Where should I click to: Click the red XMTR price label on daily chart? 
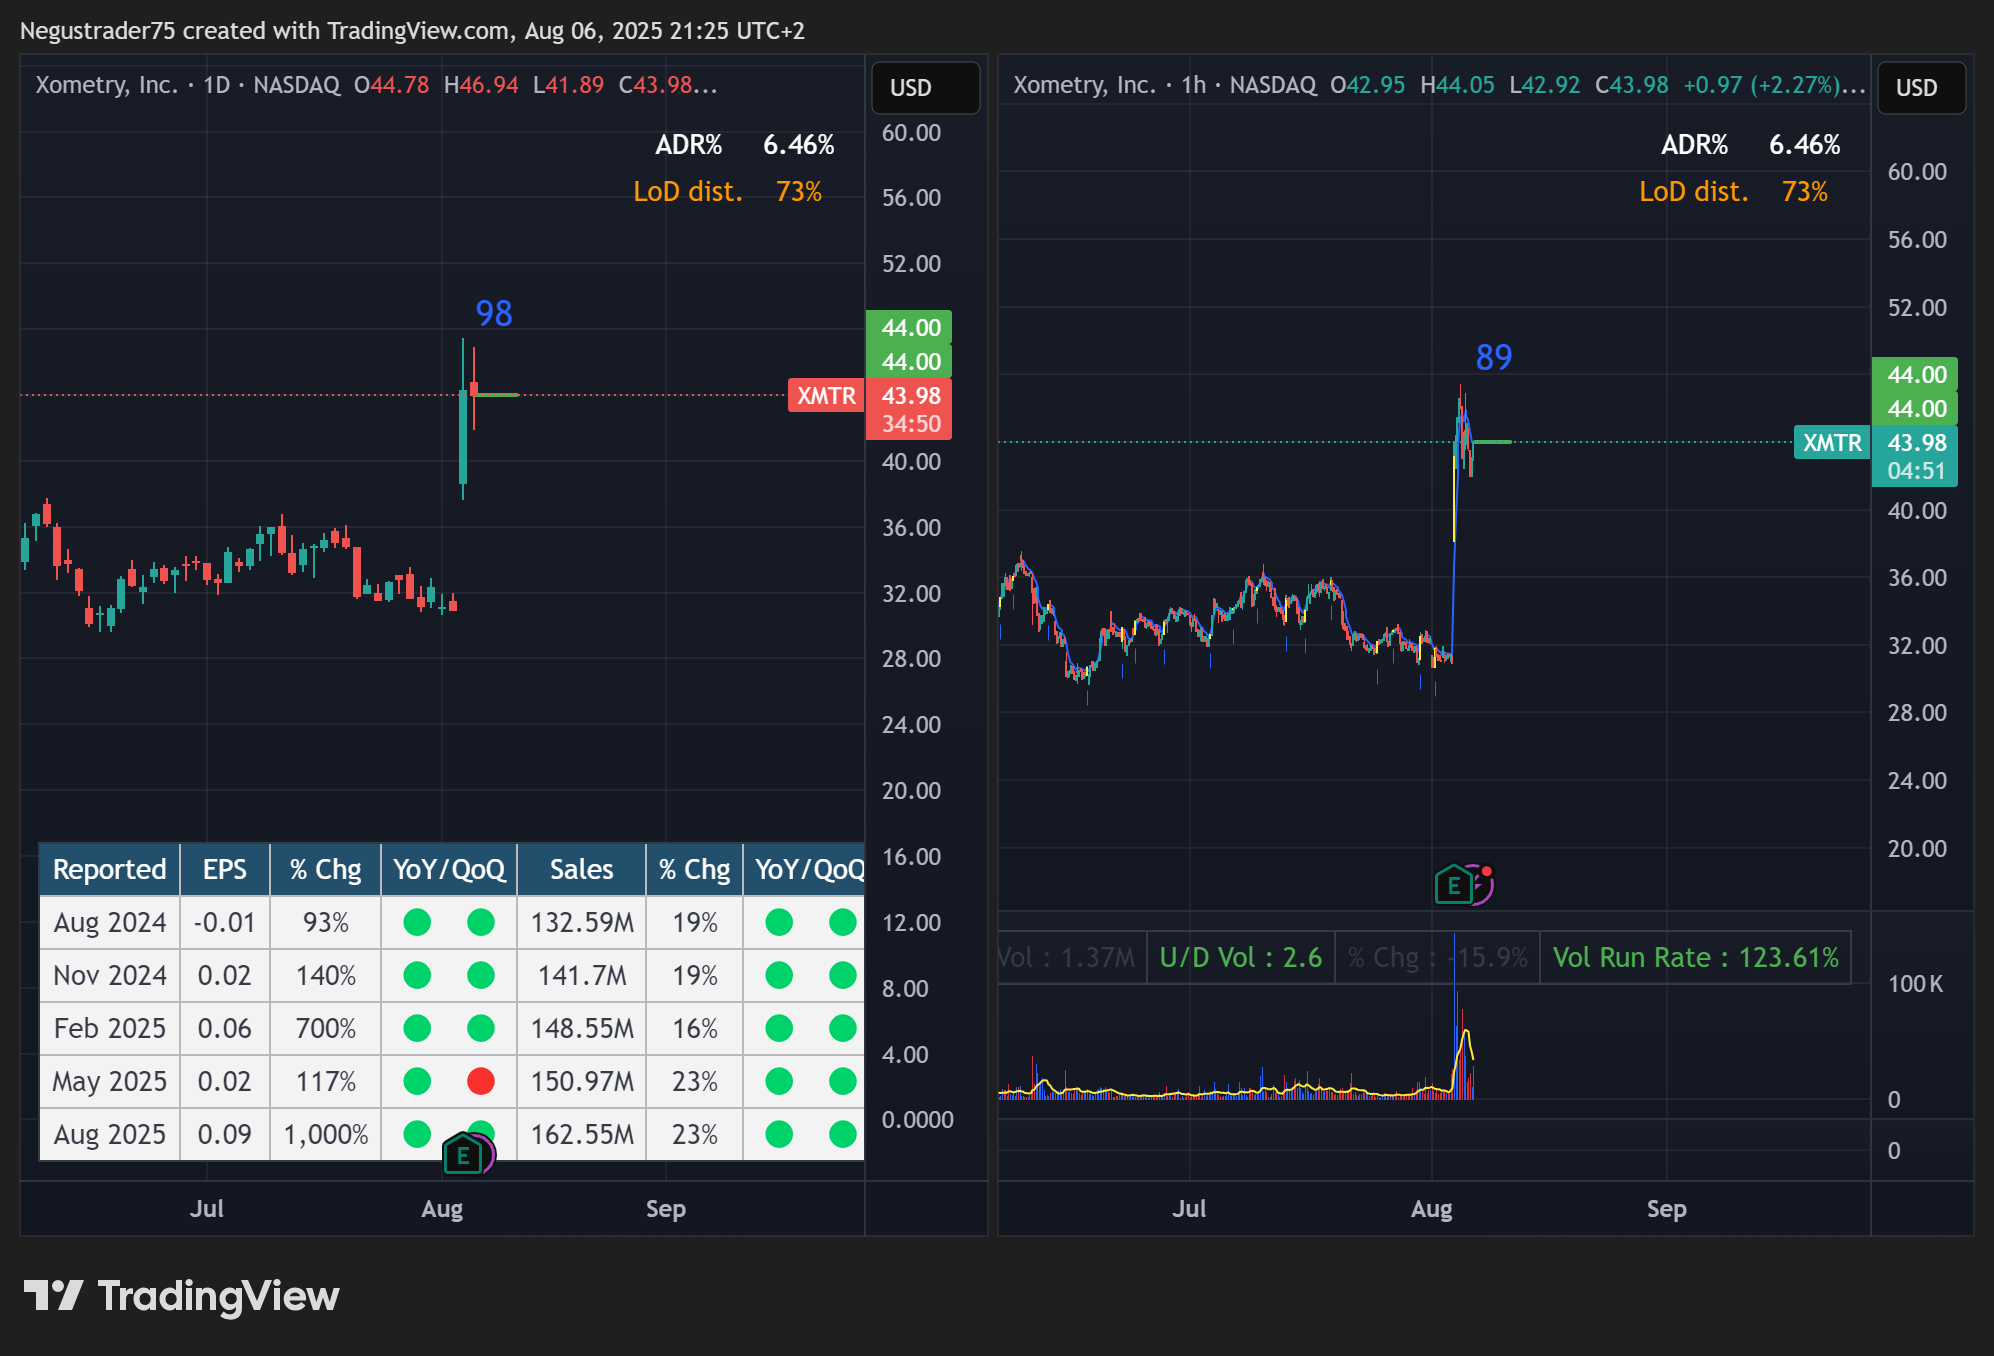click(x=826, y=396)
